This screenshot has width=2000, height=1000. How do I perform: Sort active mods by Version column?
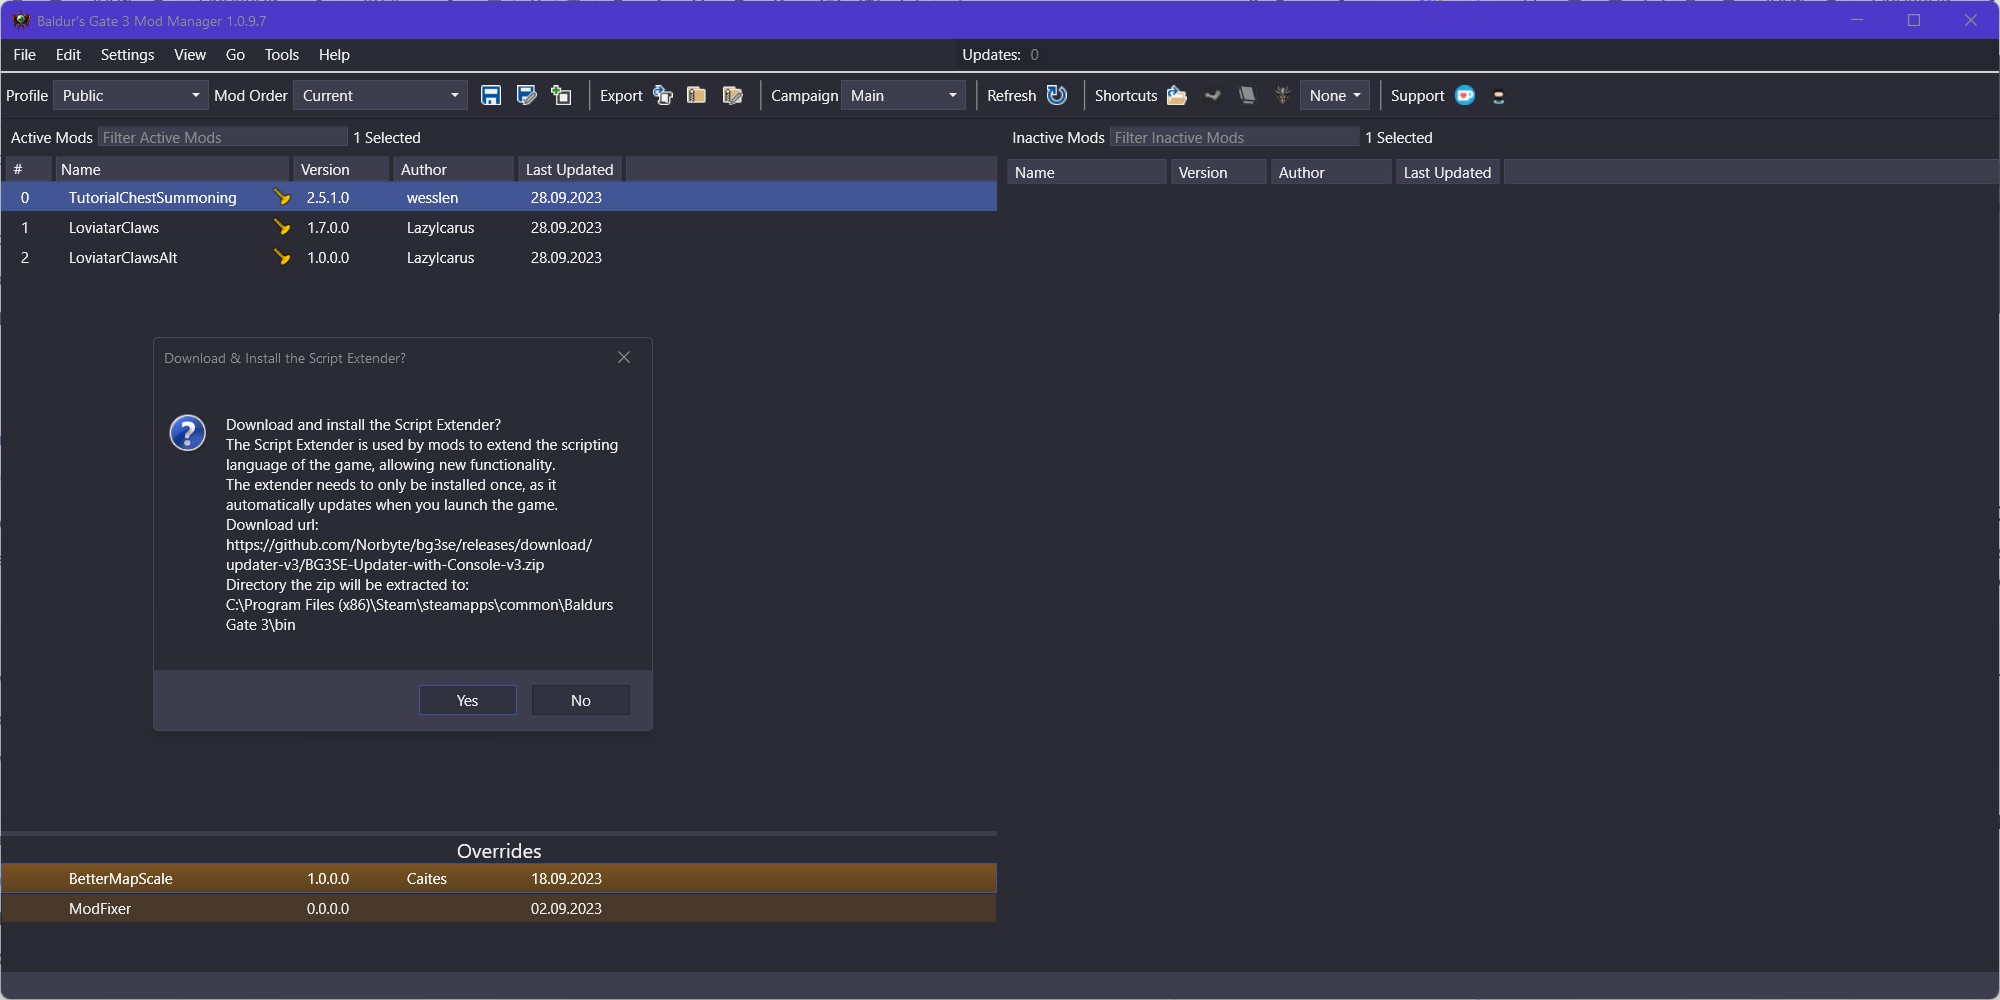pos(342,169)
